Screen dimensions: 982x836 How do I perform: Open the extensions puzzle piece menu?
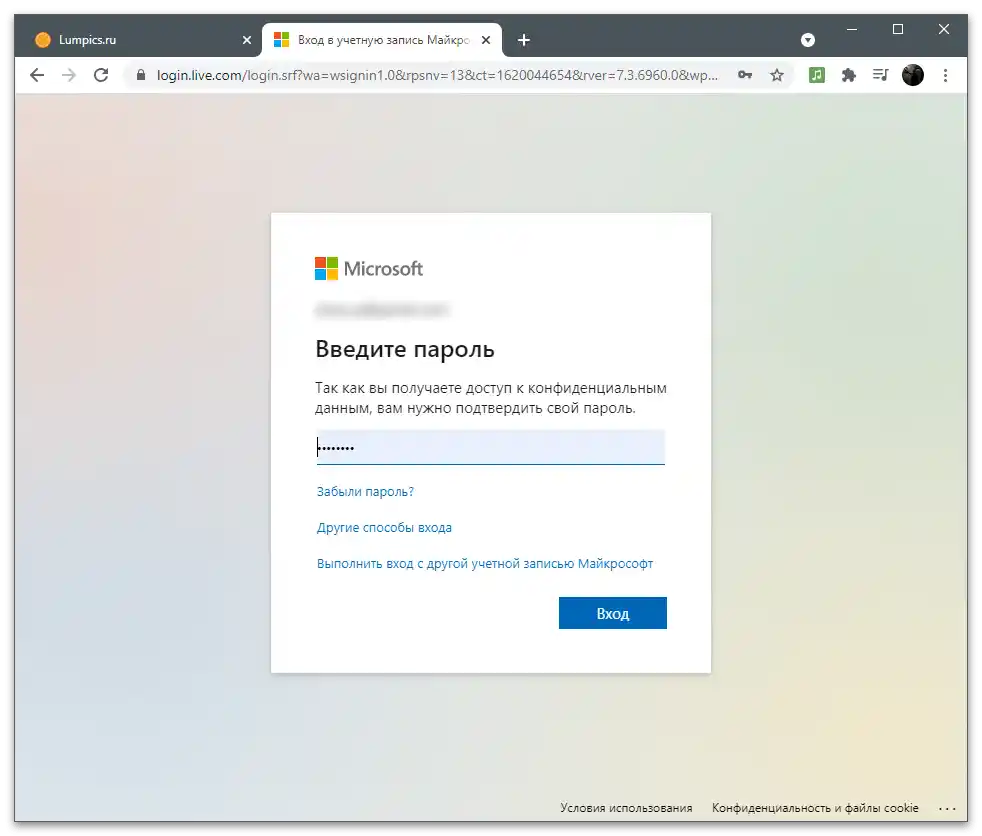click(849, 75)
